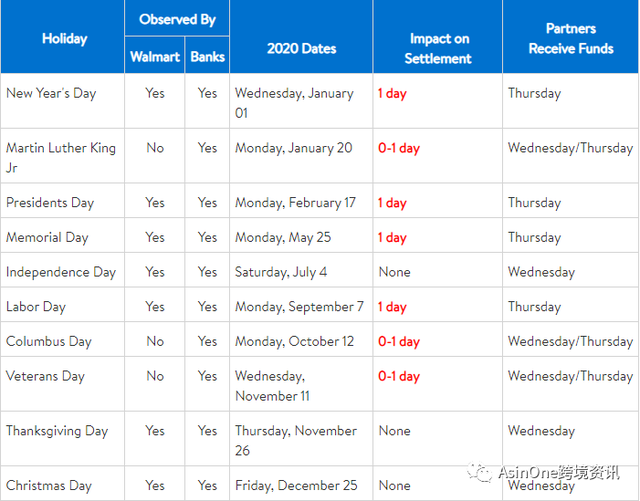Click the AsinOne watermark text
Image resolution: width=640 pixels, height=501 pixels.
(x=565, y=471)
